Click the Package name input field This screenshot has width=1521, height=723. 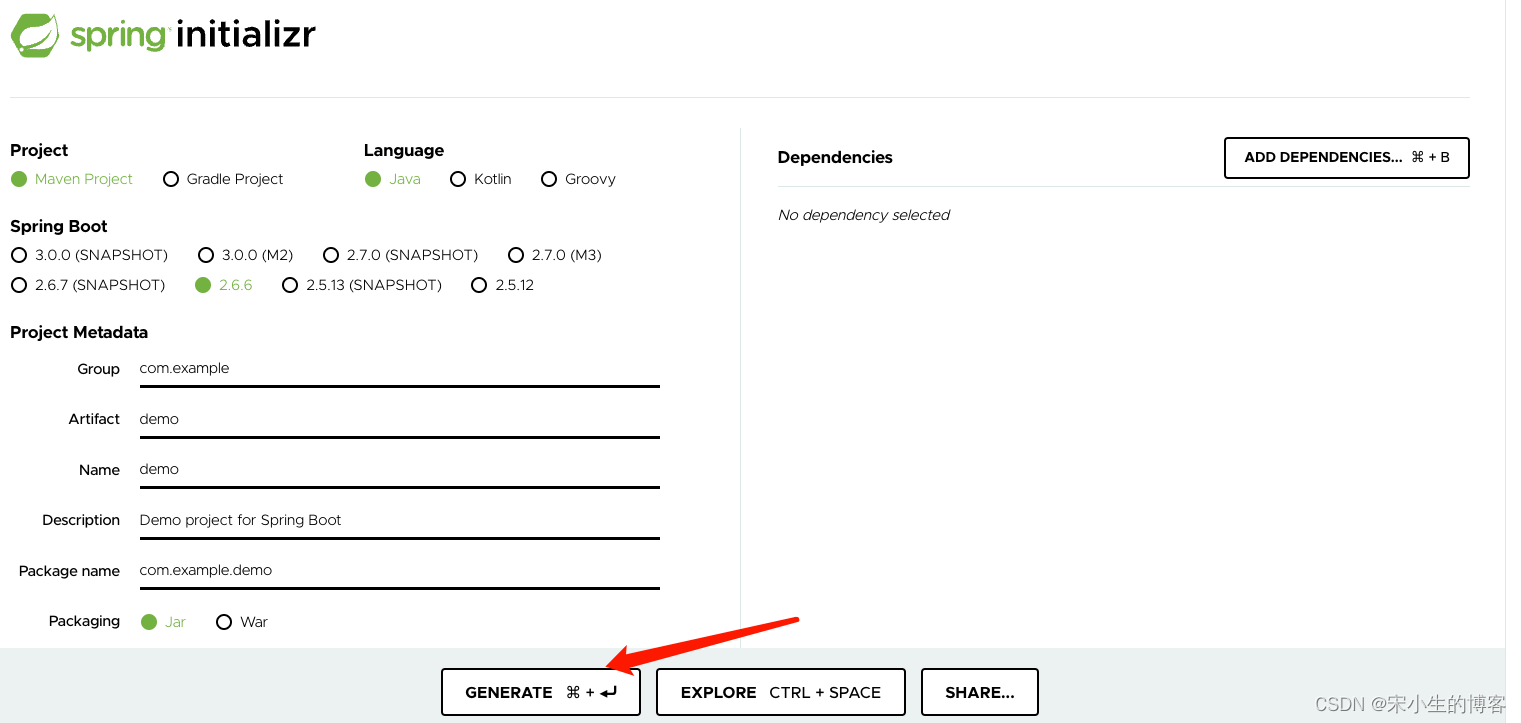(x=399, y=570)
